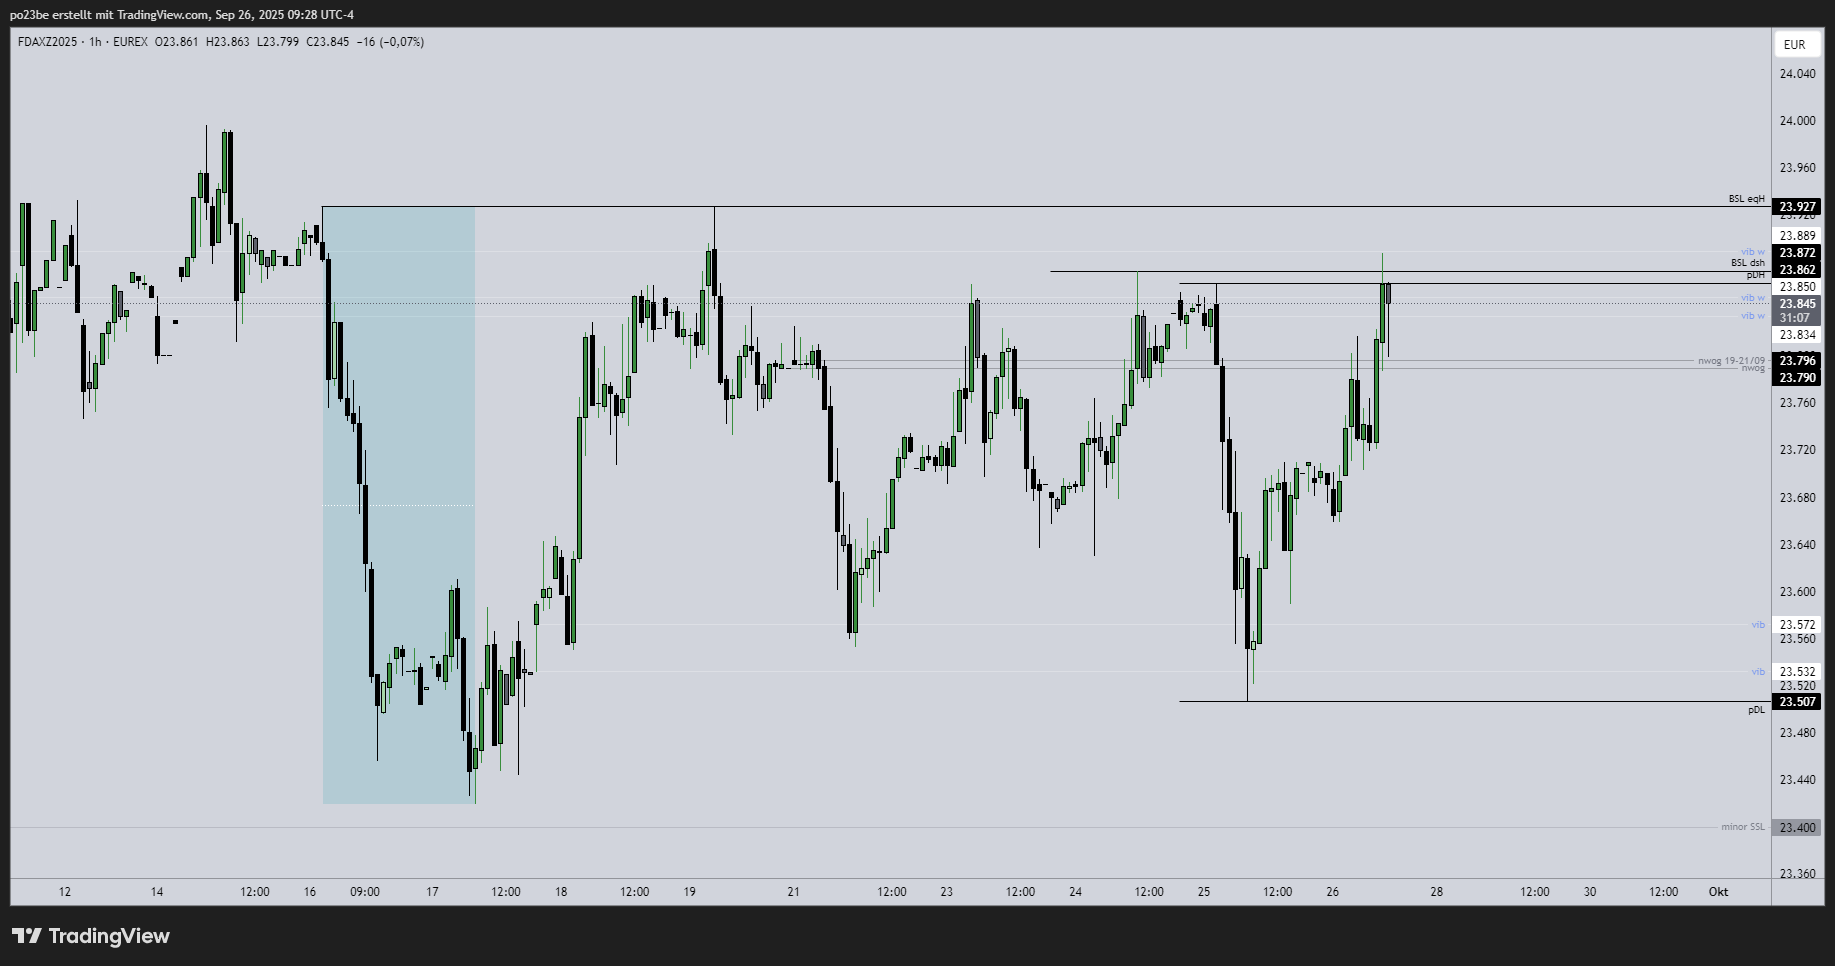Click the 23.872 vib w price tag
Viewport: 1835px width, 966px height.
(x=1797, y=253)
